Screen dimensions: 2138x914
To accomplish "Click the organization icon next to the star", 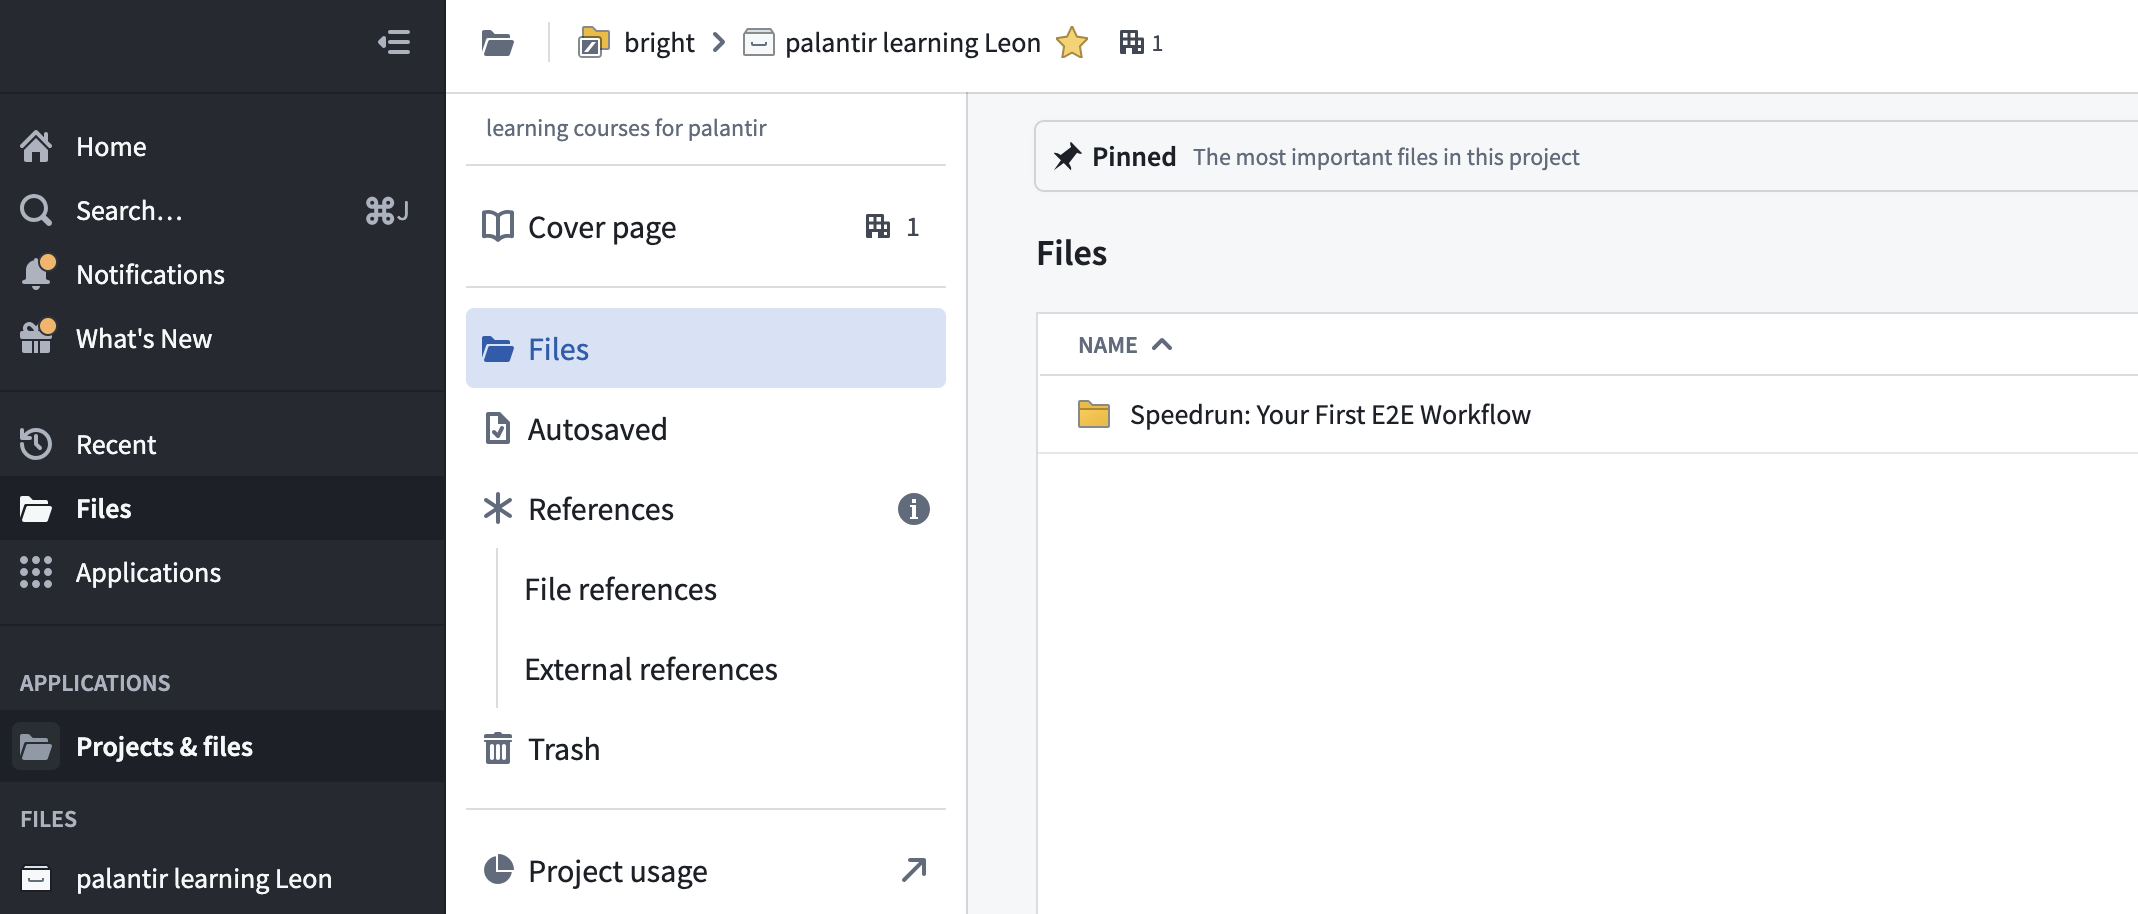I will coord(1131,42).
